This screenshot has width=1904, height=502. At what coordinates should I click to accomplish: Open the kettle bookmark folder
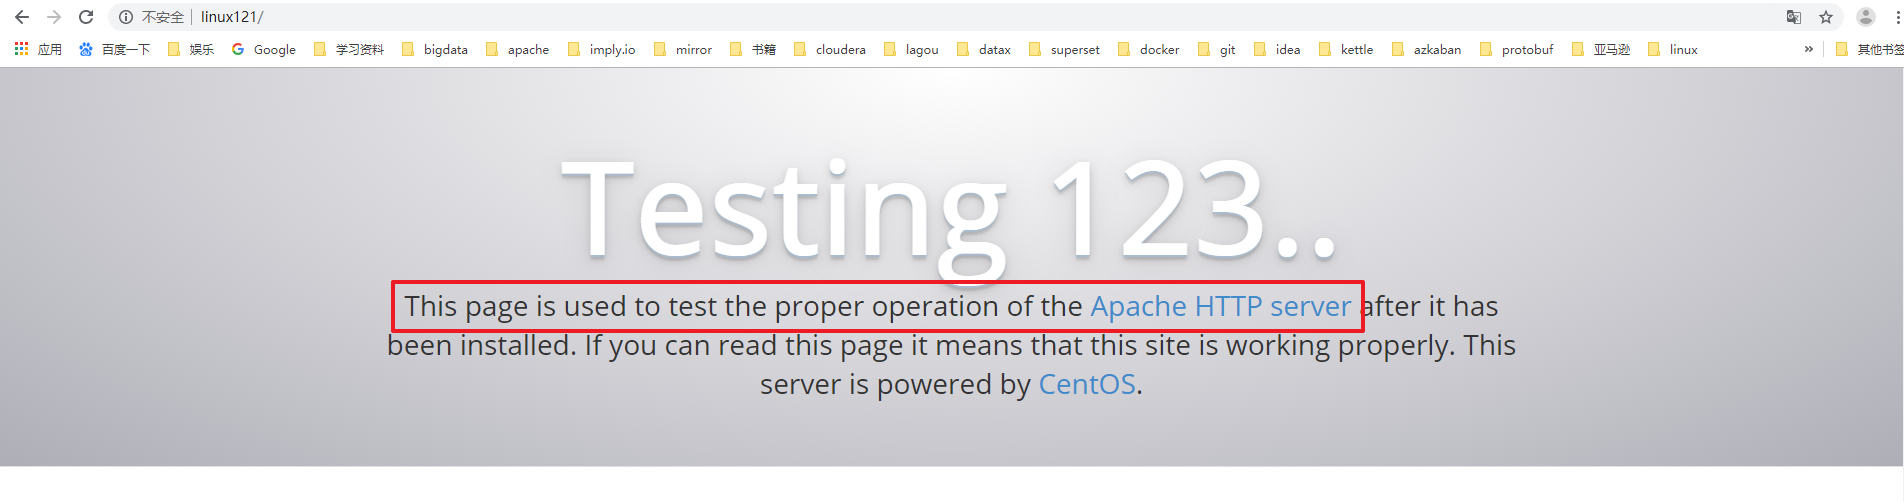(x=1346, y=49)
